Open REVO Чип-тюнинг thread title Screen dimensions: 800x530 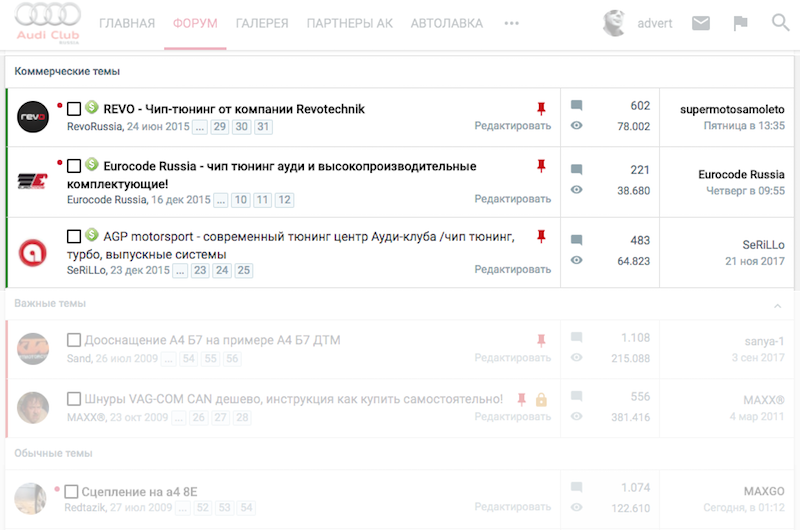[234, 109]
